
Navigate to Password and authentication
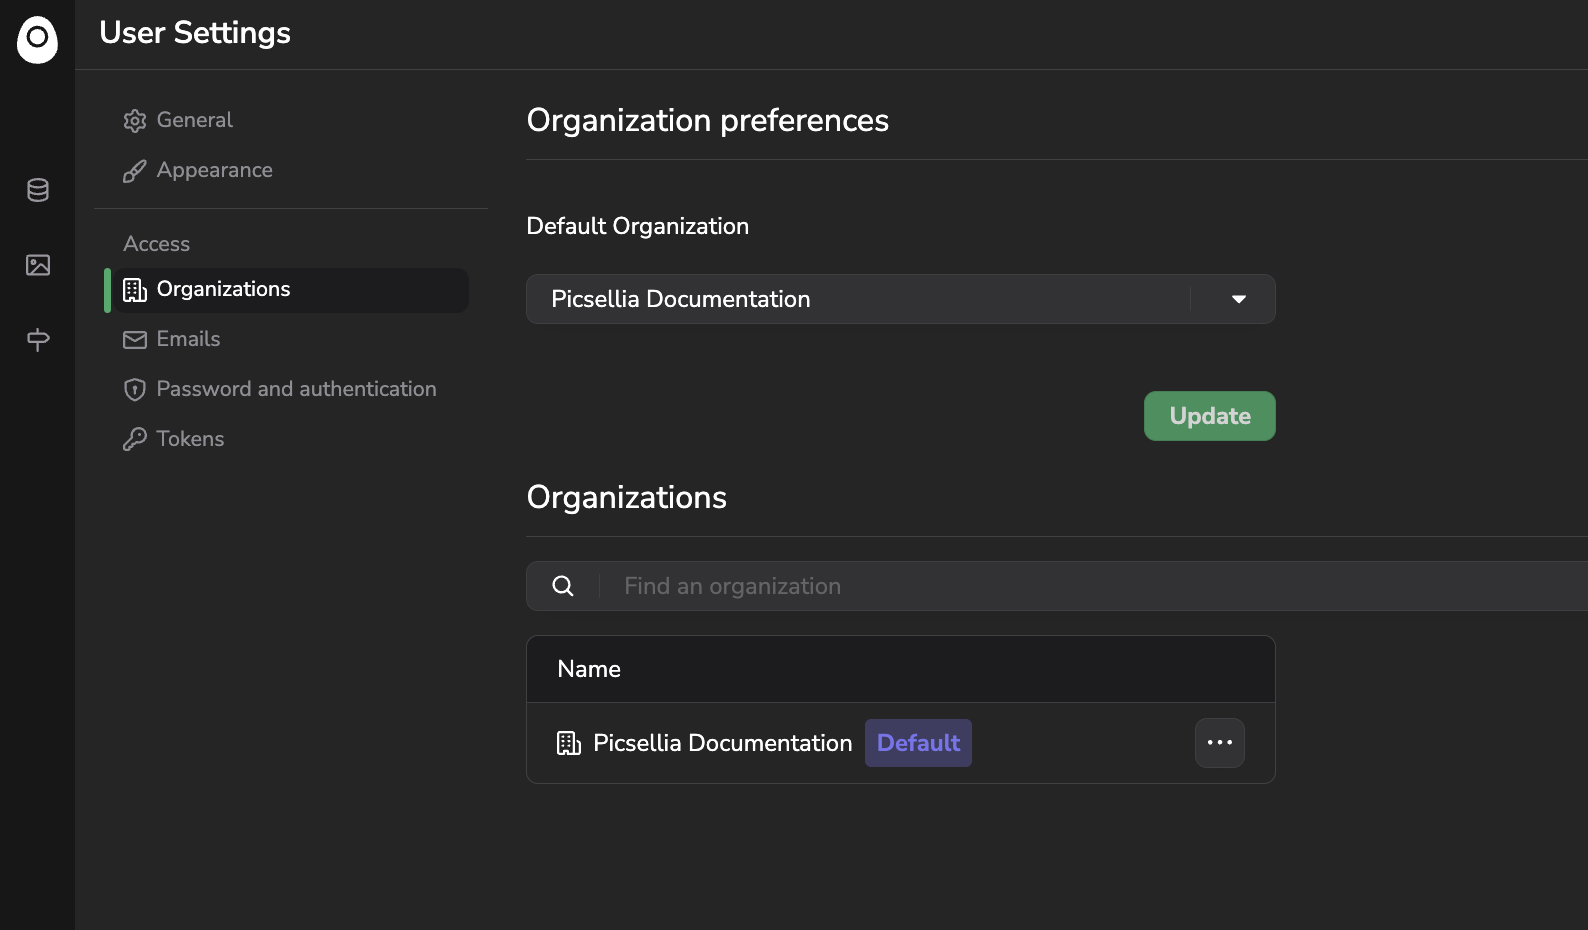[x=296, y=389]
